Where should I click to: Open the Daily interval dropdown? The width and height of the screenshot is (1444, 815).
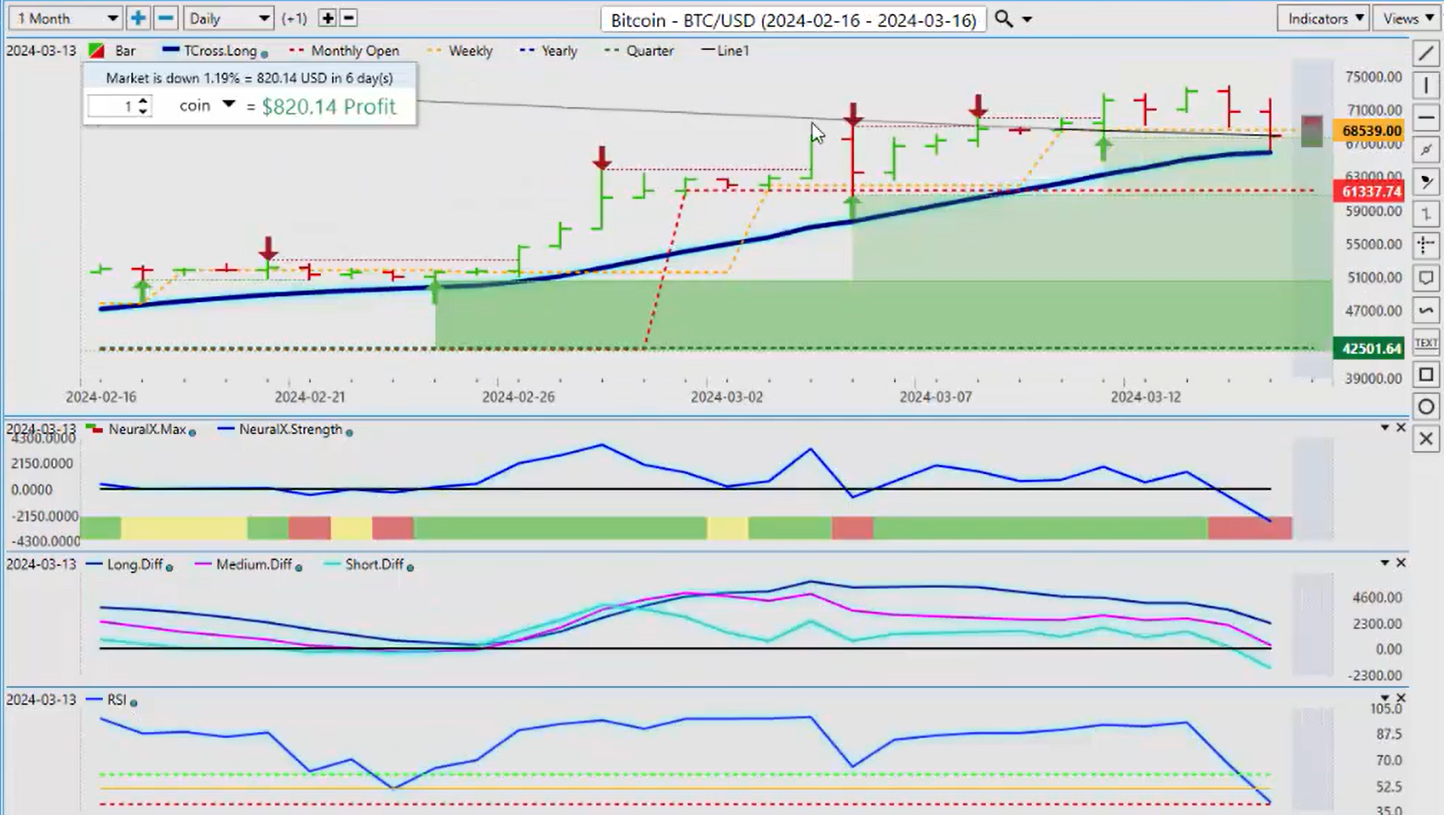229,18
